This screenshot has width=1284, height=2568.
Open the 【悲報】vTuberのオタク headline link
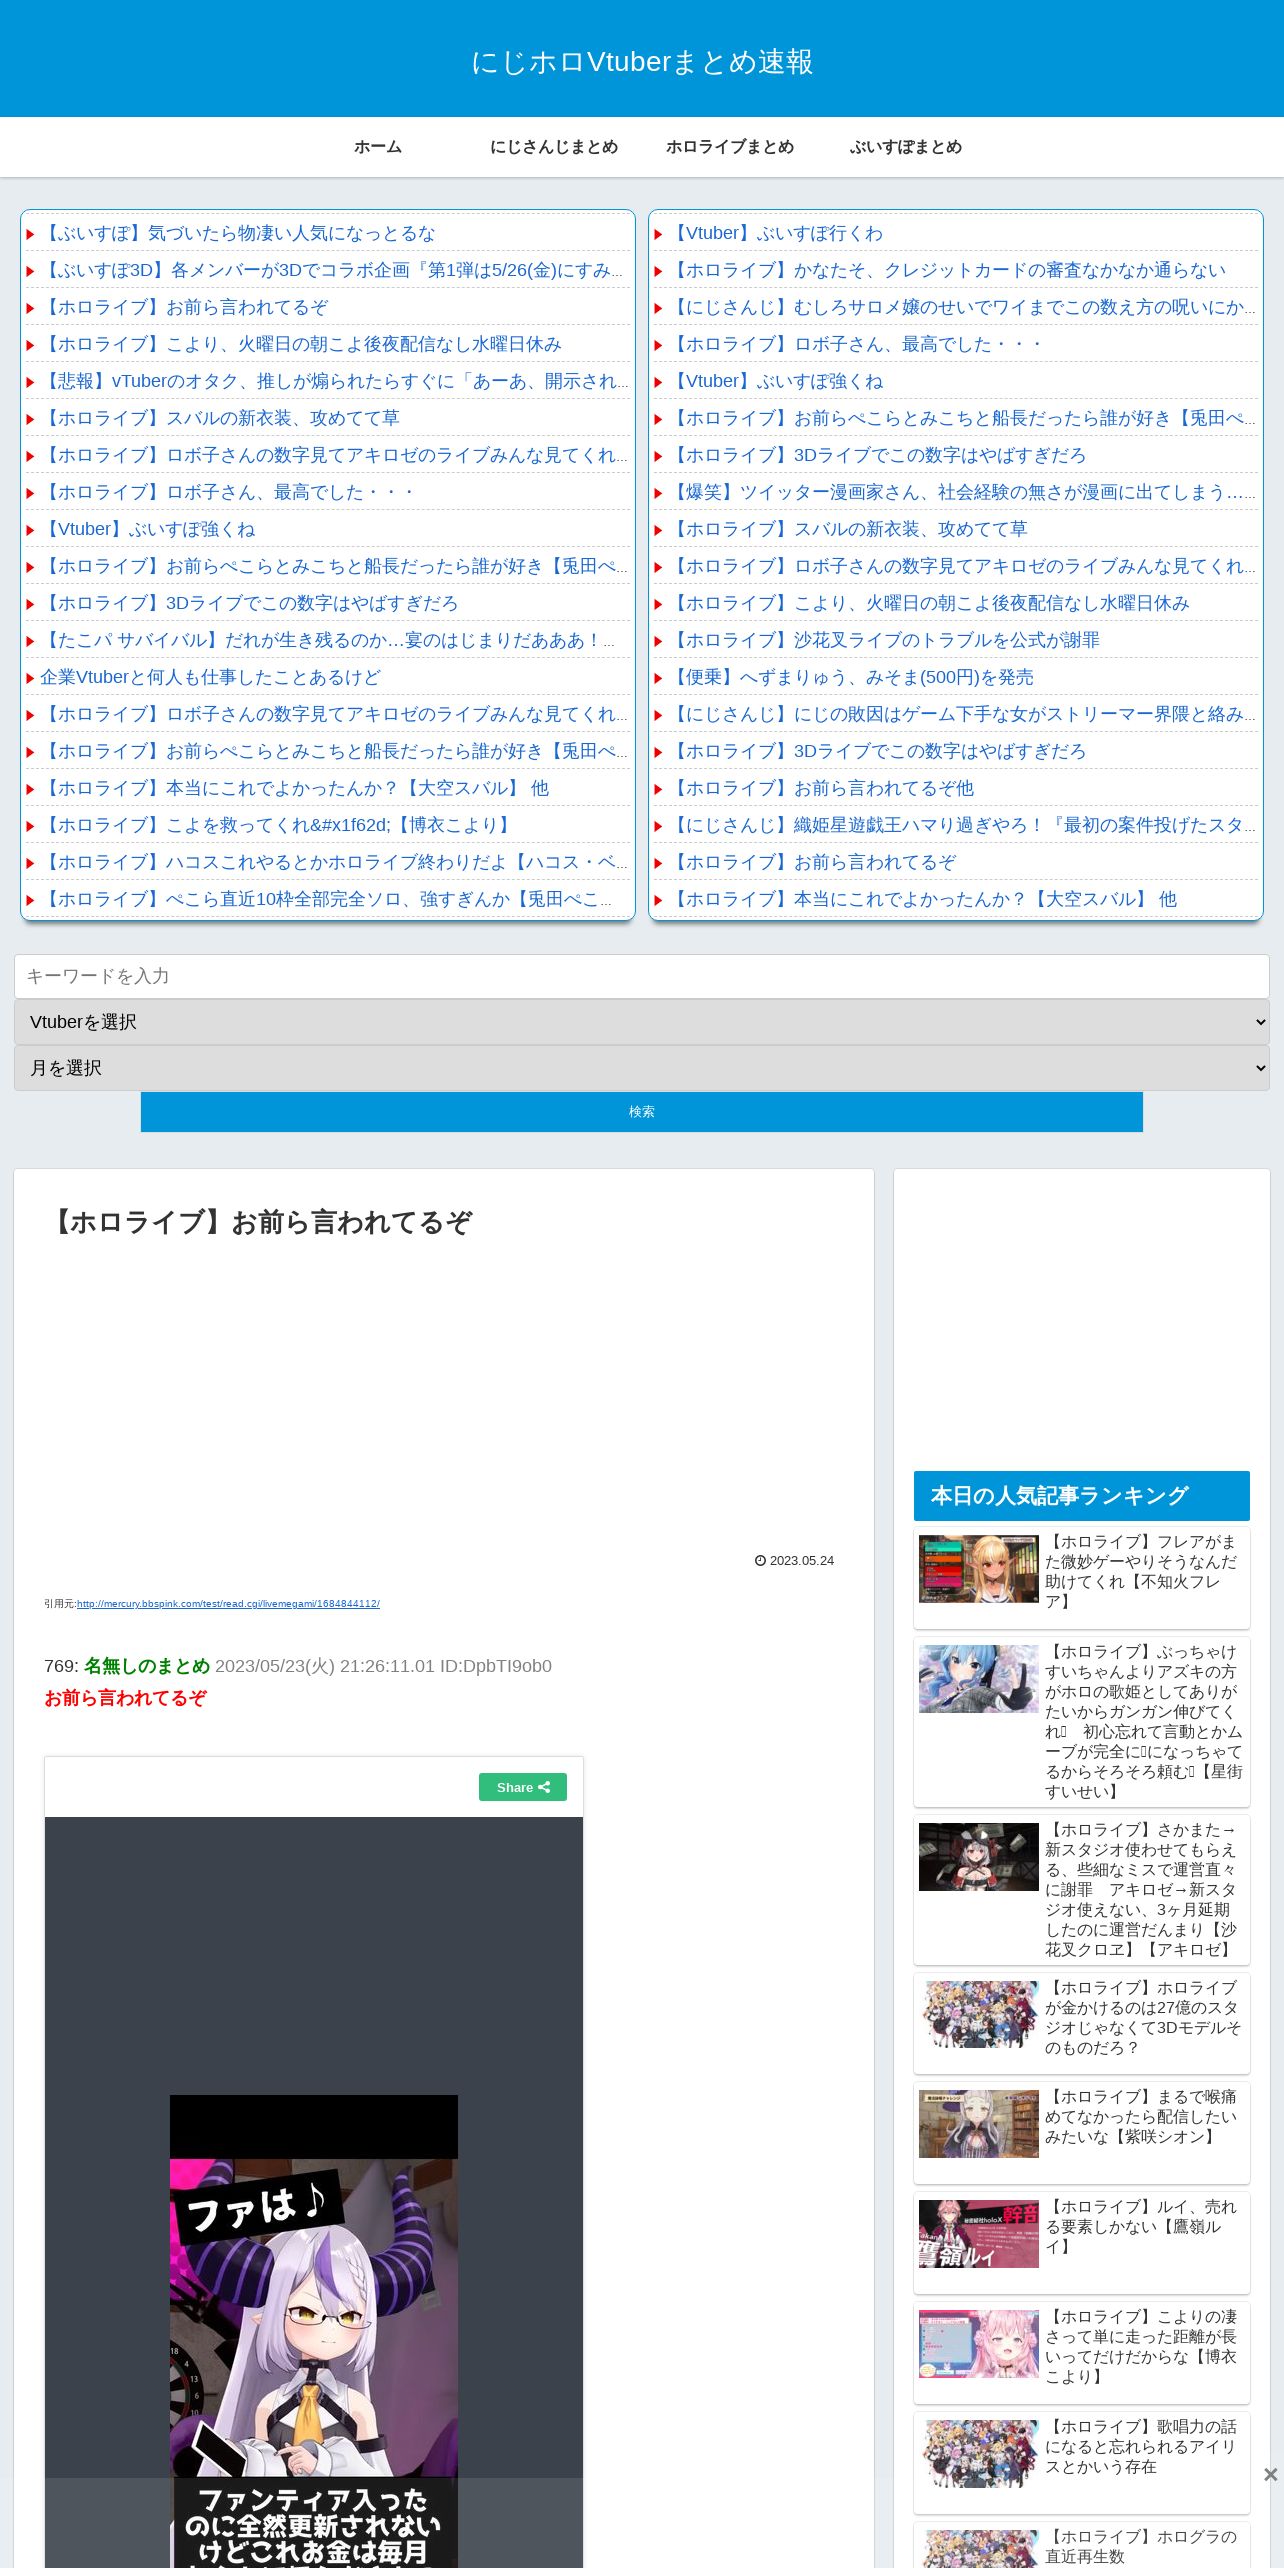point(334,381)
